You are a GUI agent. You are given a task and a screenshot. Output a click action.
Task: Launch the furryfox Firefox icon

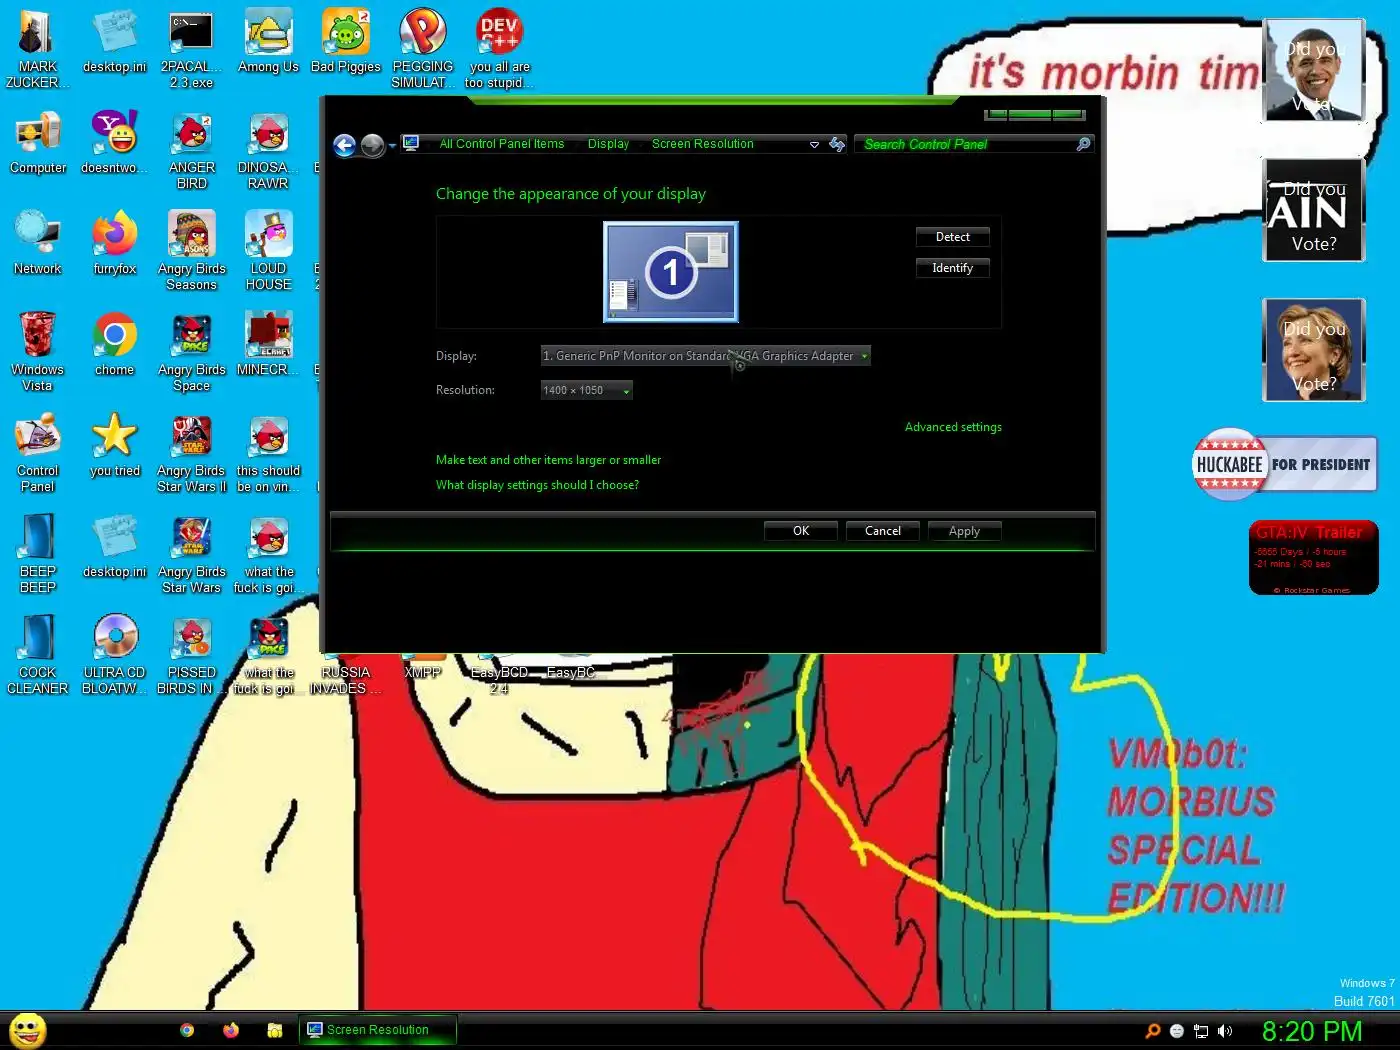[115, 244]
